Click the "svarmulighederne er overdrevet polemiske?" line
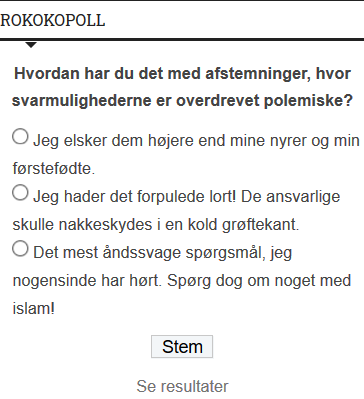 [x=182, y=100]
